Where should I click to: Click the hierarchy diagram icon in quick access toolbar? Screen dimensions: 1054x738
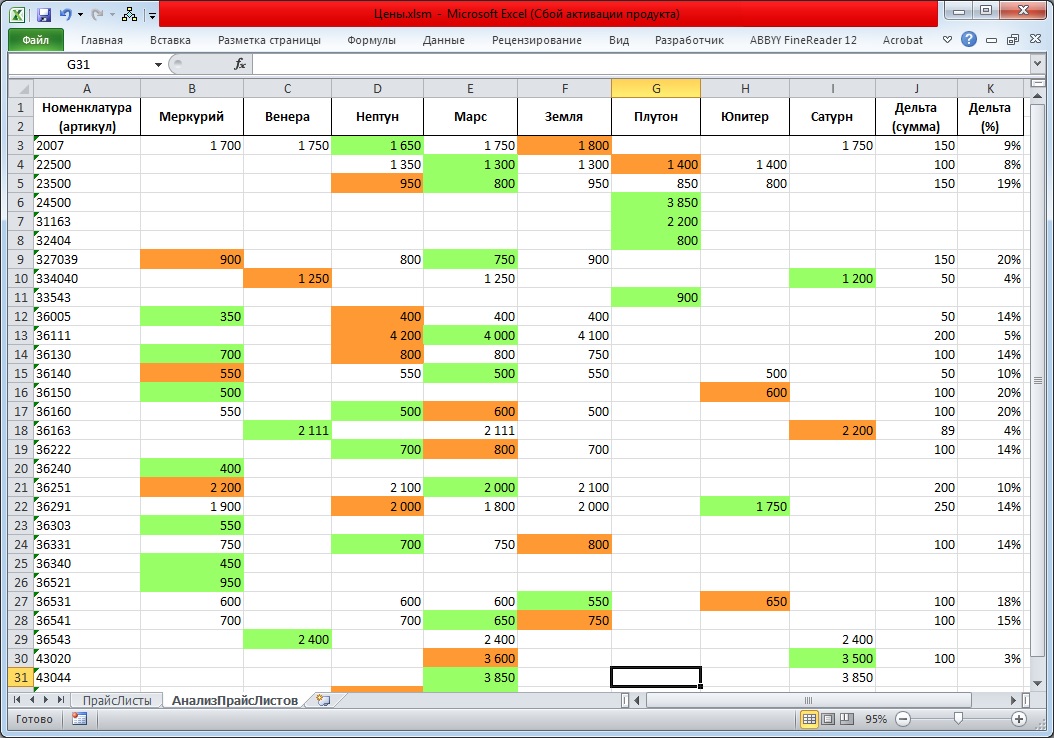130,14
